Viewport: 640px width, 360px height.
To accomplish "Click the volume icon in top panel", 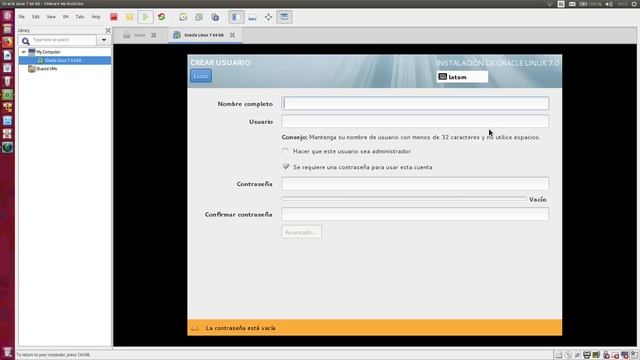I will click(x=609, y=4).
